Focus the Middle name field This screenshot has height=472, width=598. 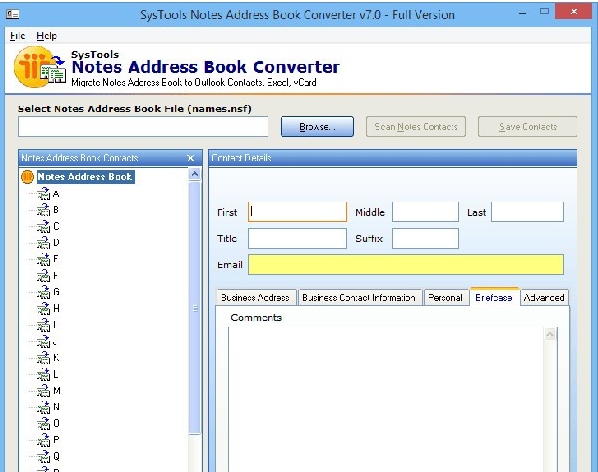(x=425, y=212)
